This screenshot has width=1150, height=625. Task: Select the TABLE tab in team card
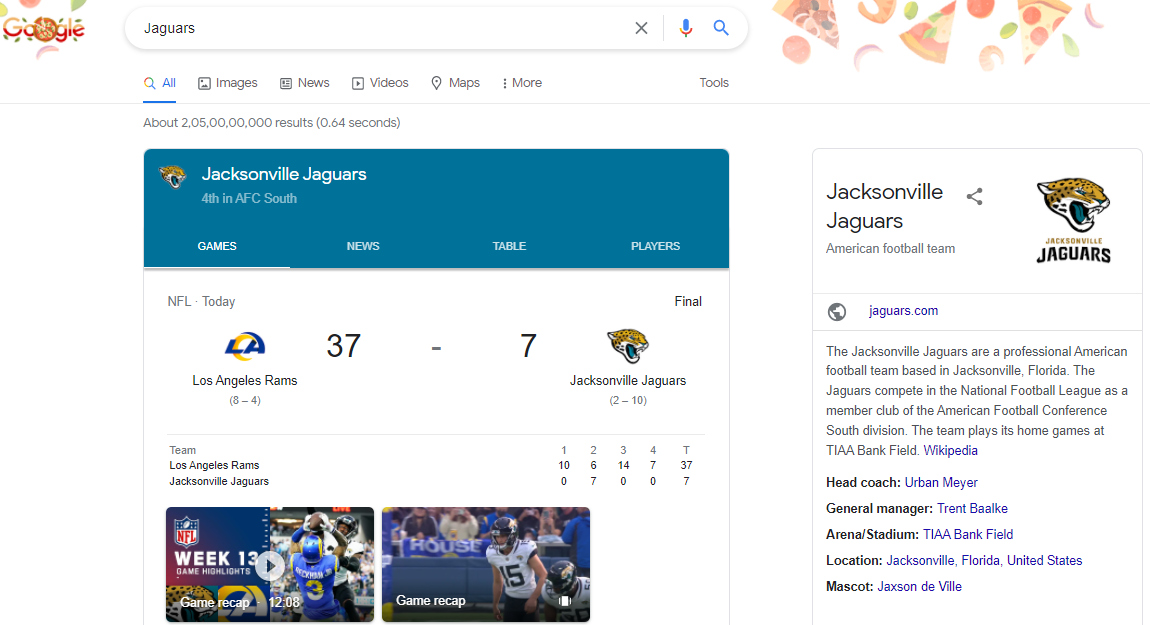509,246
